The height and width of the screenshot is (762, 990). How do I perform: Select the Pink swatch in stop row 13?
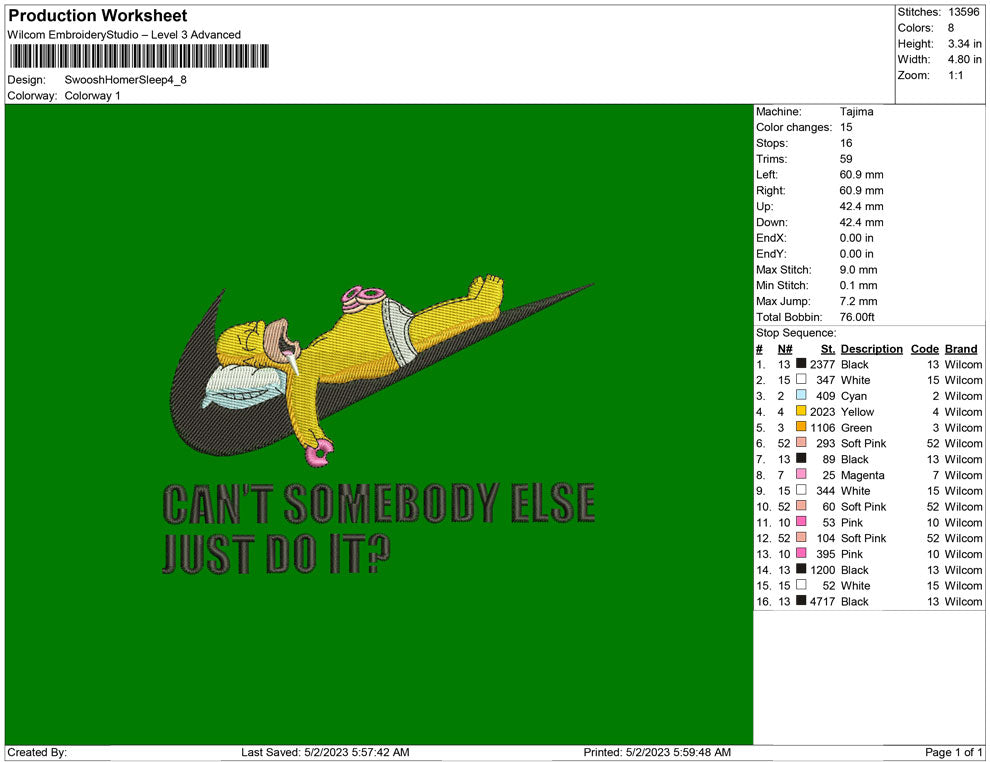(x=801, y=553)
